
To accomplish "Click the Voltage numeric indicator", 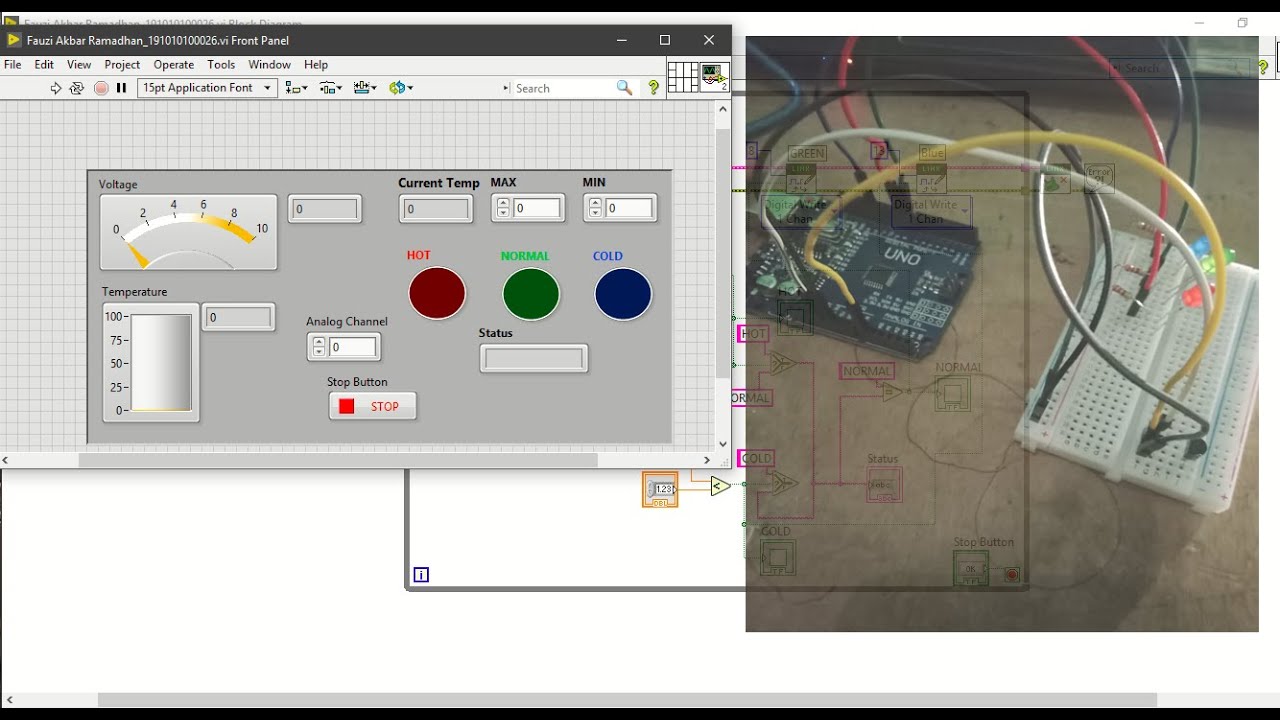I will tap(325, 209).
